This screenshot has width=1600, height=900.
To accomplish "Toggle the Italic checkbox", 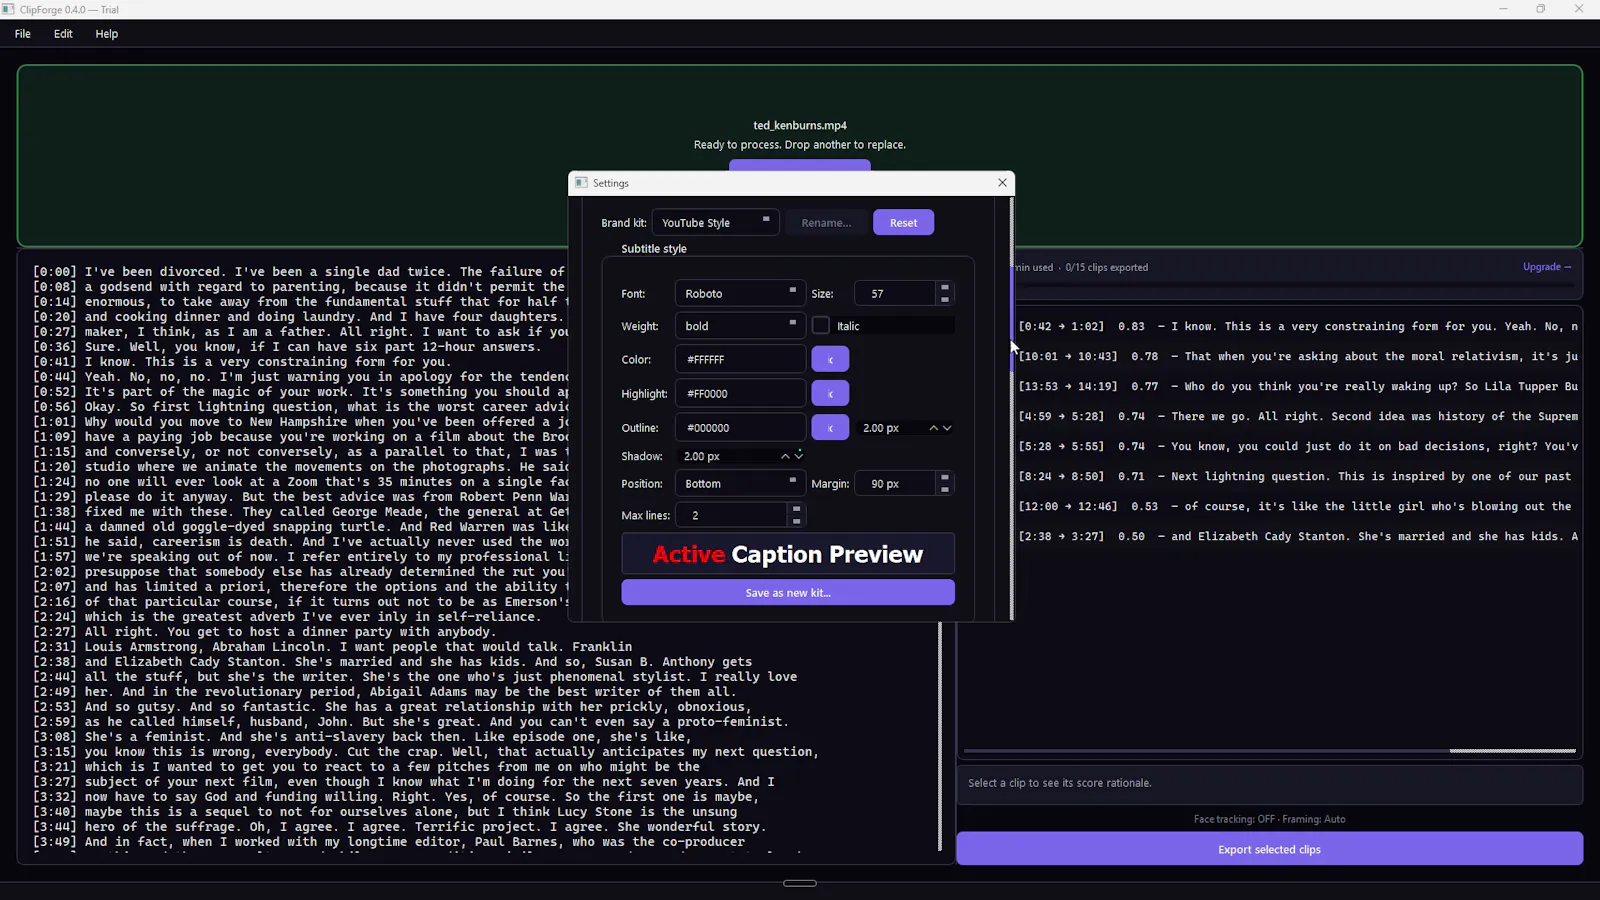I will pos(821,326).
